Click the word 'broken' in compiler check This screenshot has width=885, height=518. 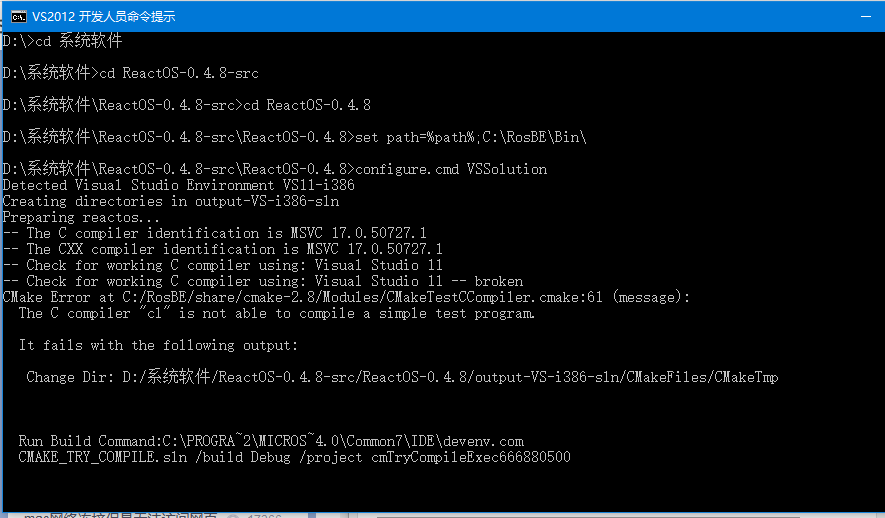(498, 281)
